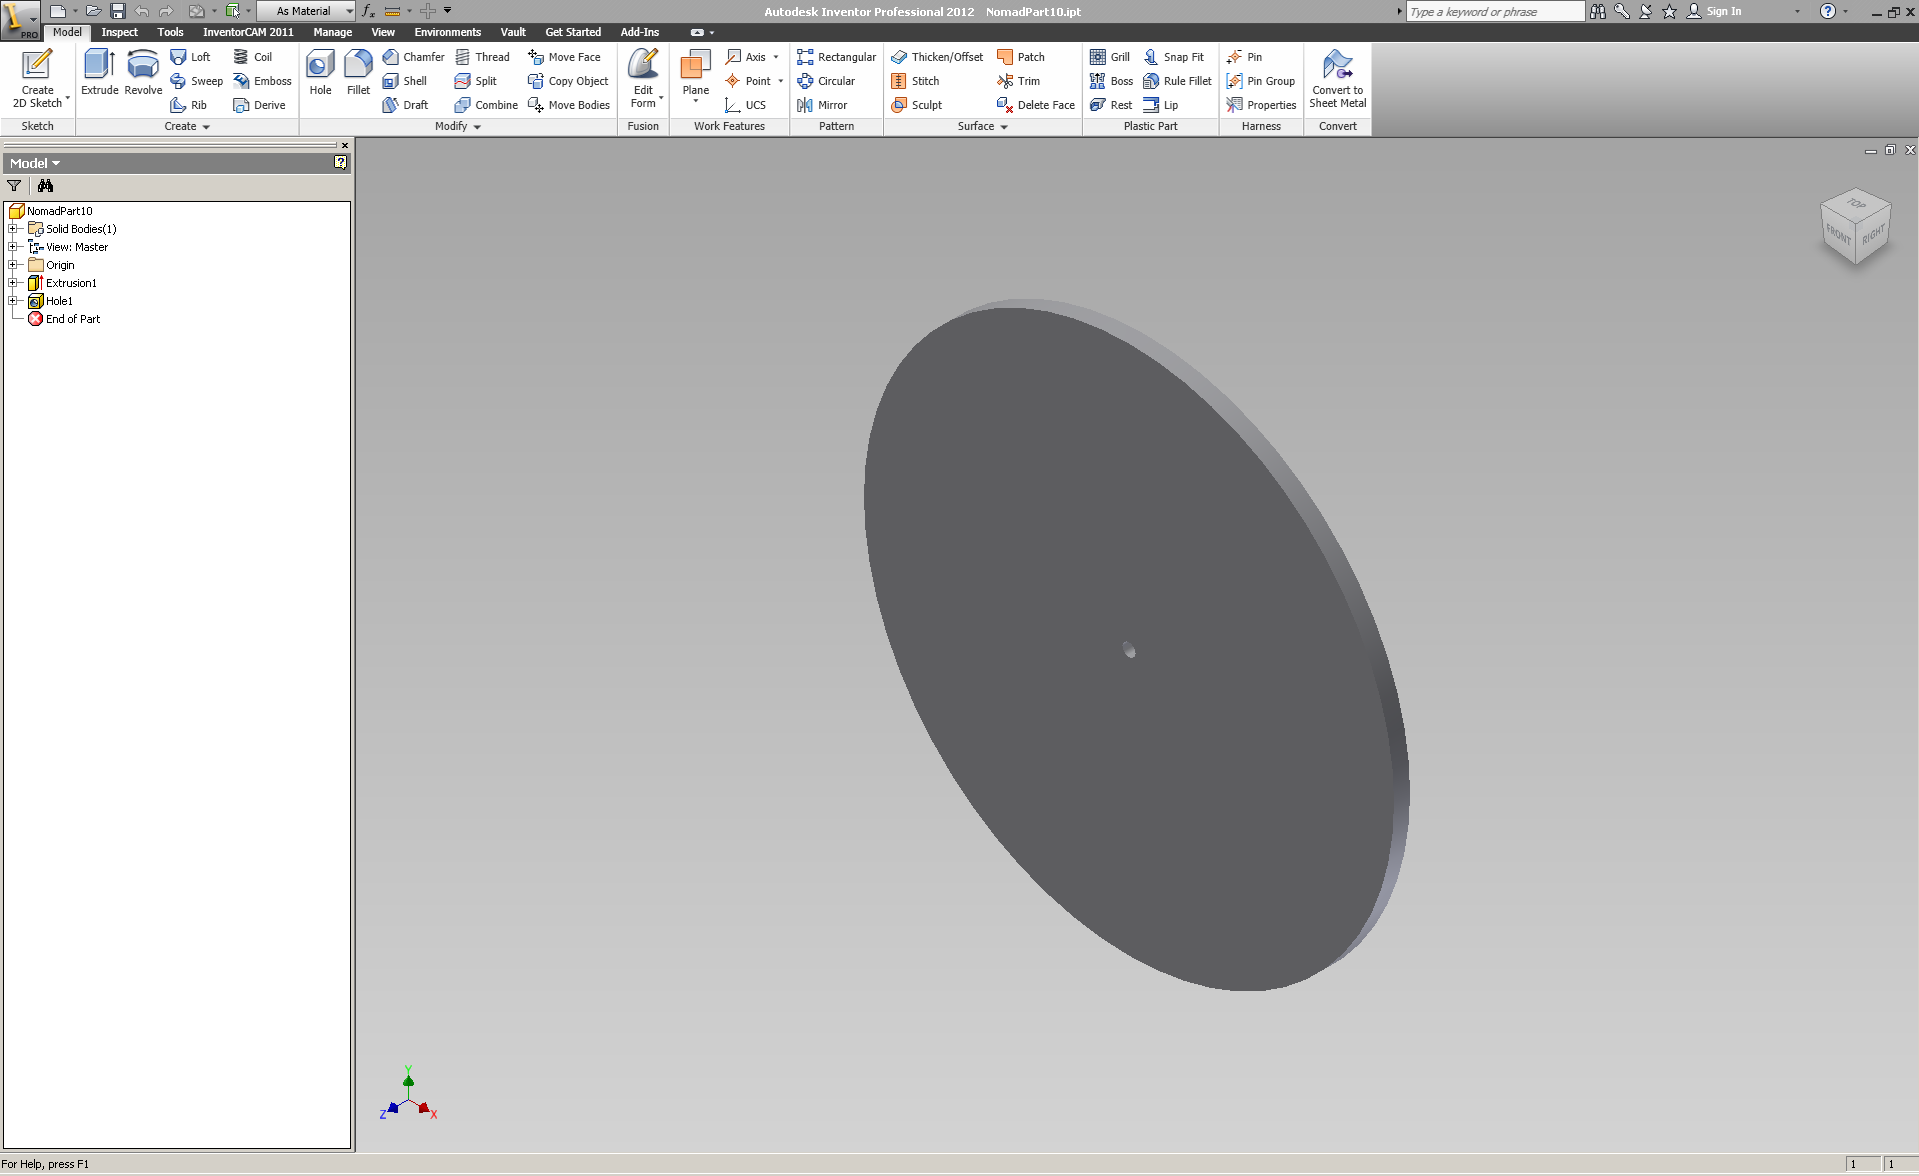The image size is (1919, 1176).
Task: Open the Tools ribbon tab
Action: (x=170, y=32)
